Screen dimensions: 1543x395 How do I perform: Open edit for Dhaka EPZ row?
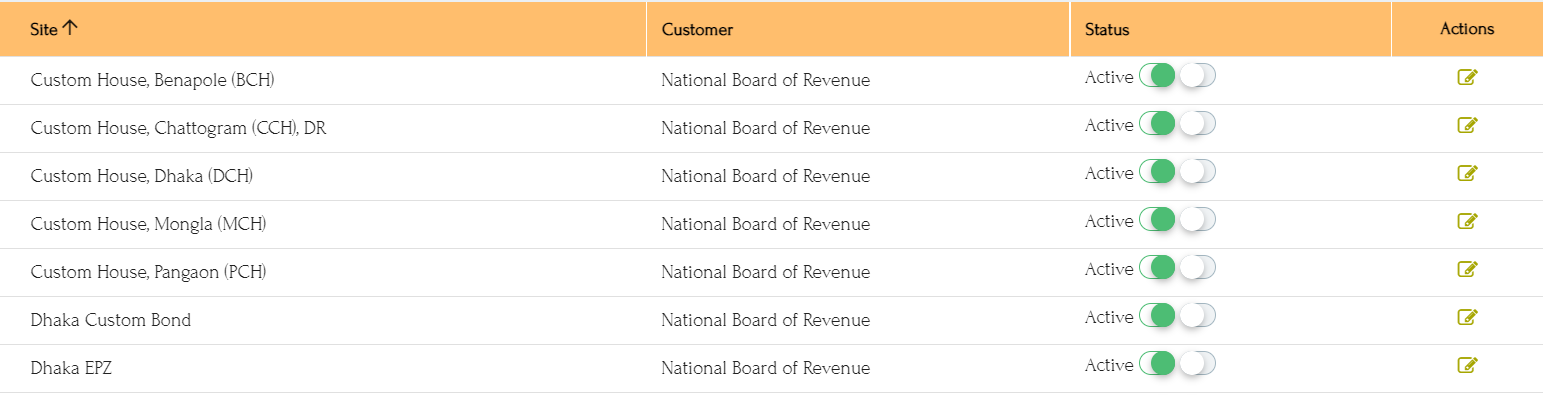1467,365
